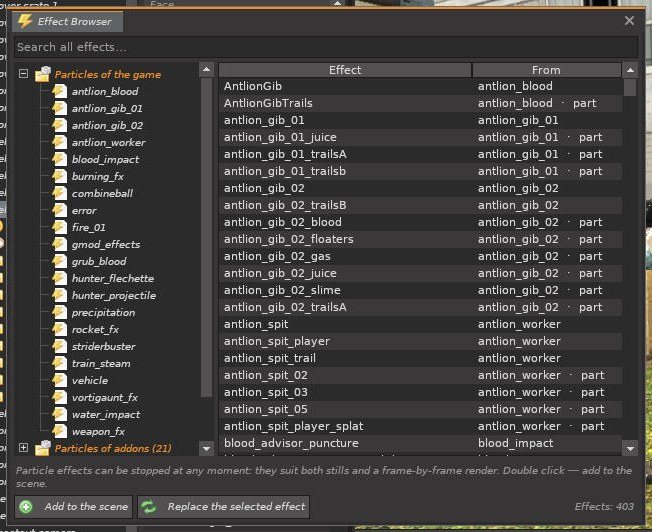Image resolution: width=652 pixels, height=532 pixels.
Task: Select the gmod_effects tree label
Action: pyautogui.click(x=106, y=245)
